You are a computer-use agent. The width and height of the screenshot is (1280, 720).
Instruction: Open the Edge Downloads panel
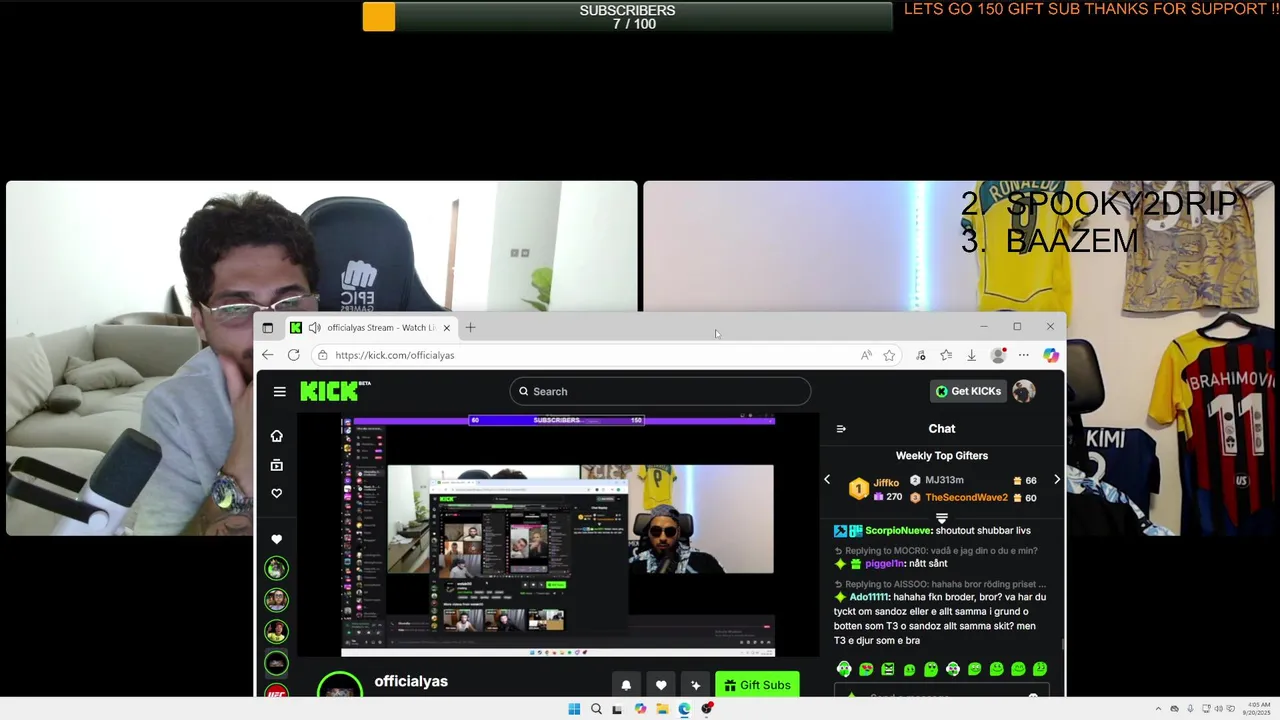pyautogui.click(x=971, y=355)
